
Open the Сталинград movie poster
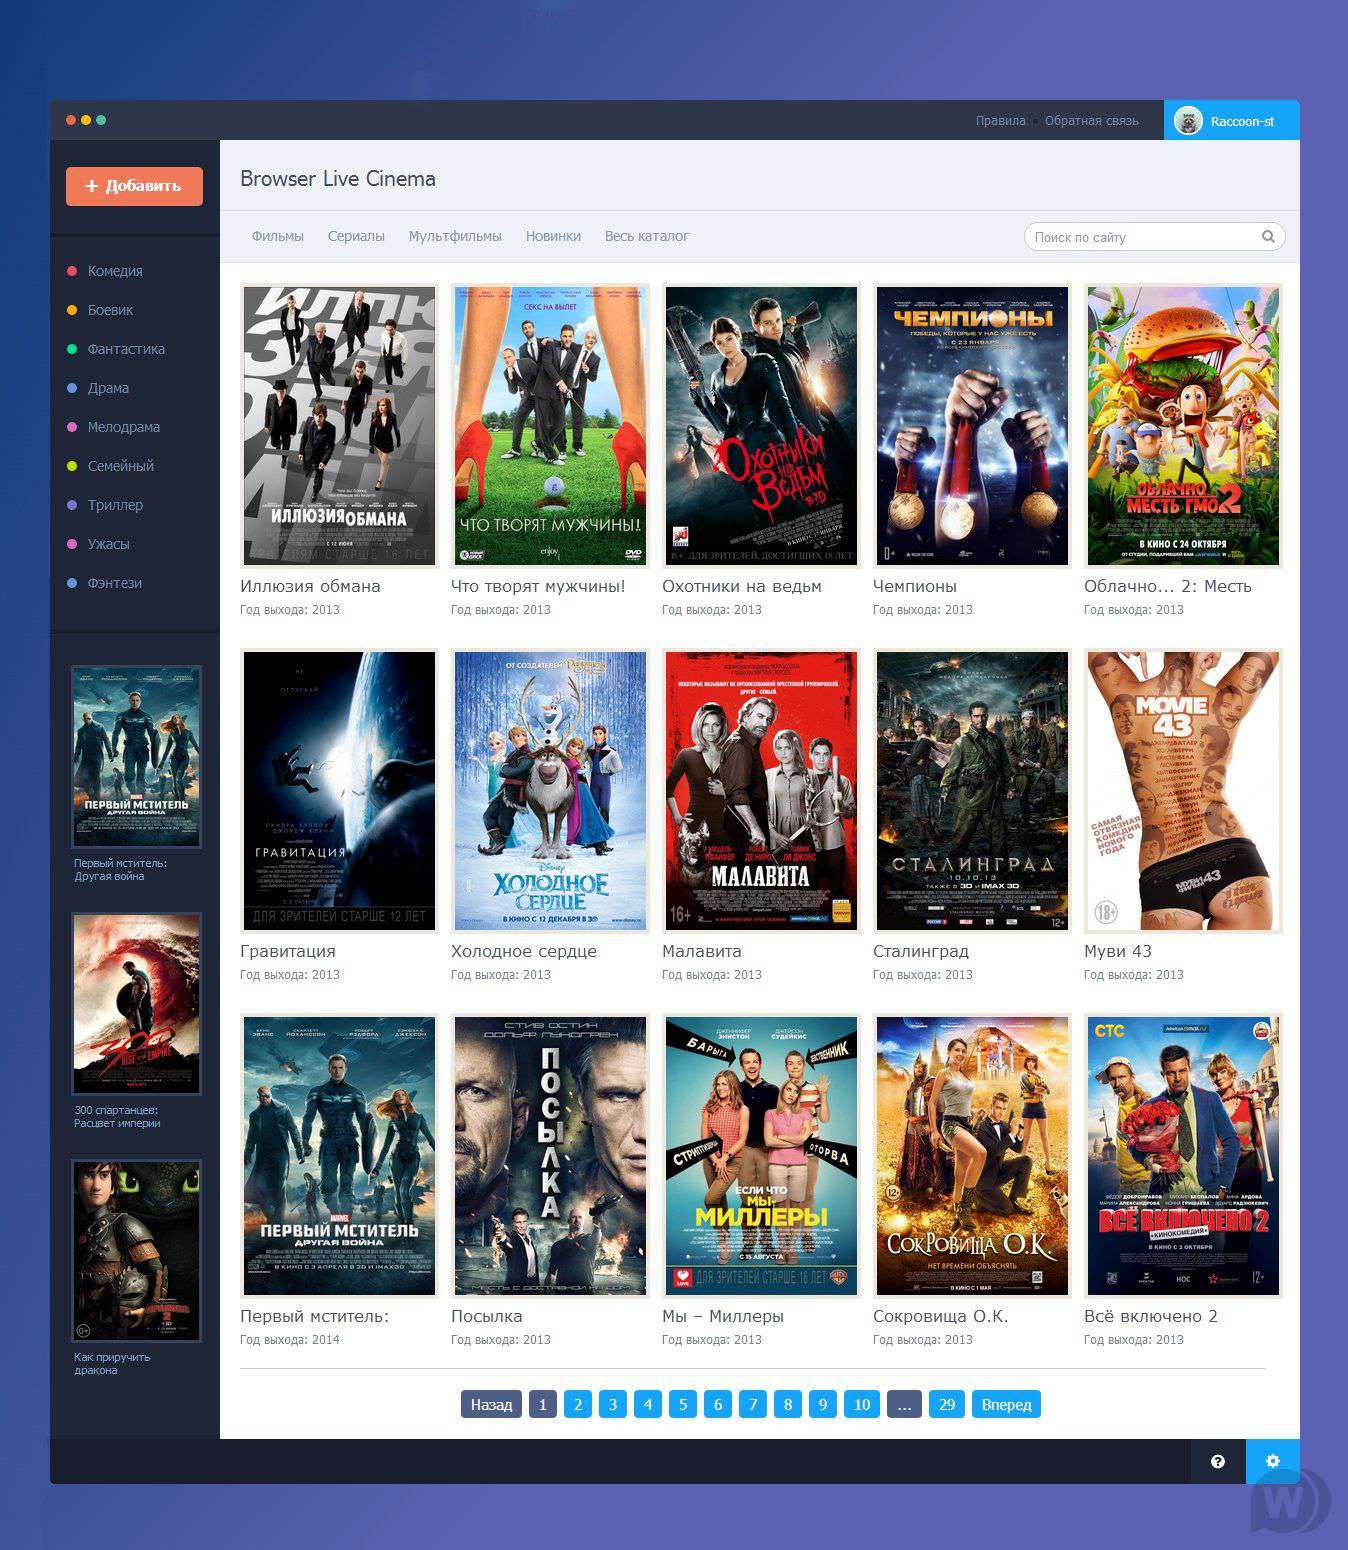tap(972, 791)
